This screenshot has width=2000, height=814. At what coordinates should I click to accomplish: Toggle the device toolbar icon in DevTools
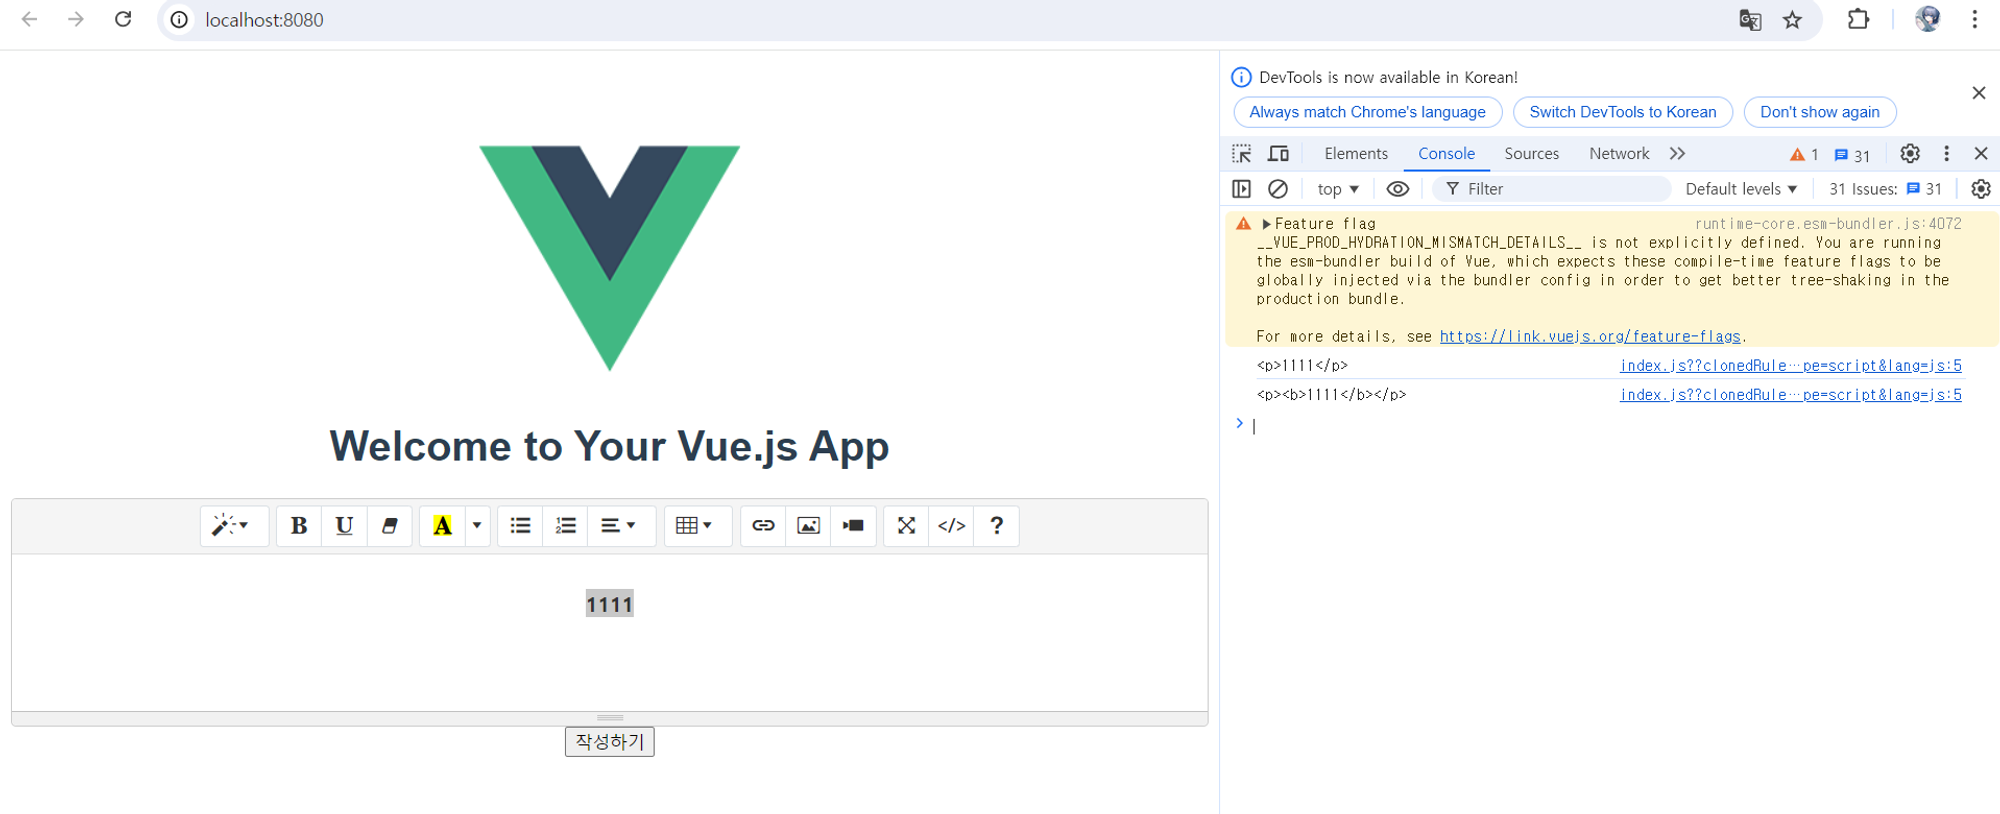(1278, 154)
